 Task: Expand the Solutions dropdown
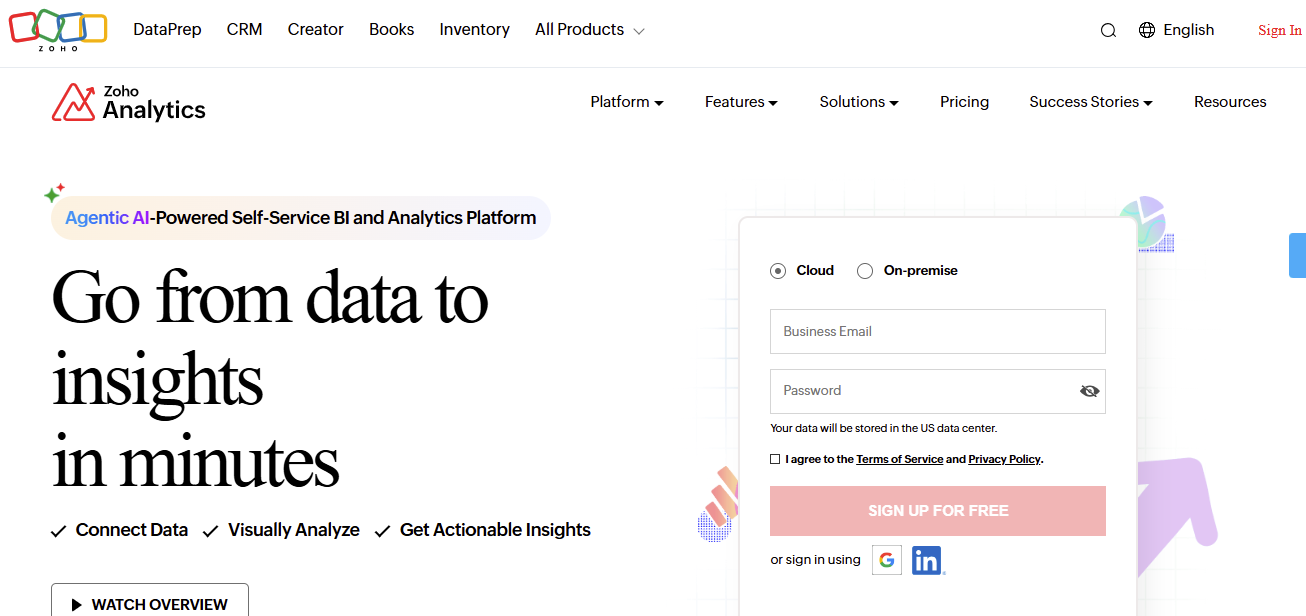(858, 101)
